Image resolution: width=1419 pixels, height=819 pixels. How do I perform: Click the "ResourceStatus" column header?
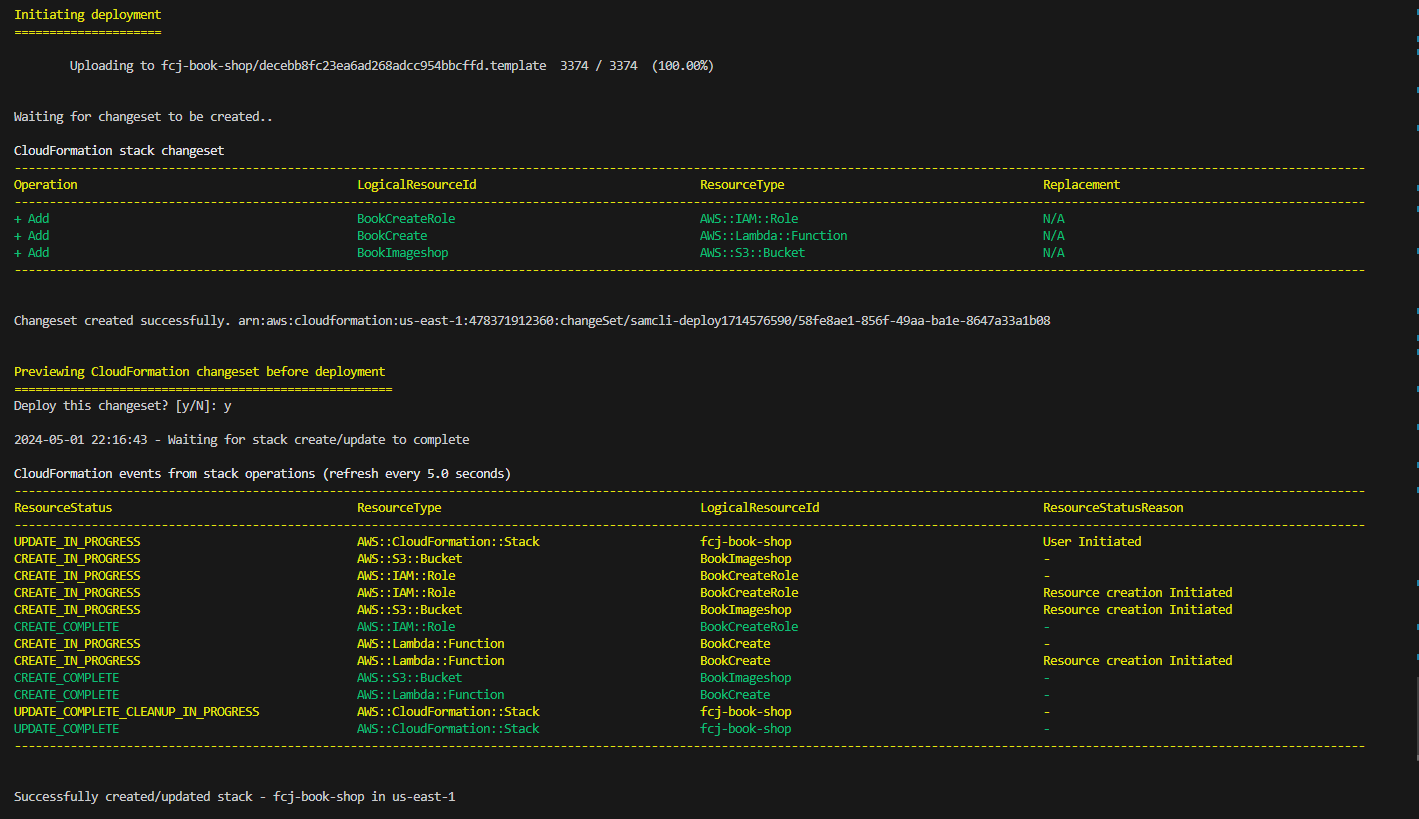pyautogui.click(x=63, y=508)
